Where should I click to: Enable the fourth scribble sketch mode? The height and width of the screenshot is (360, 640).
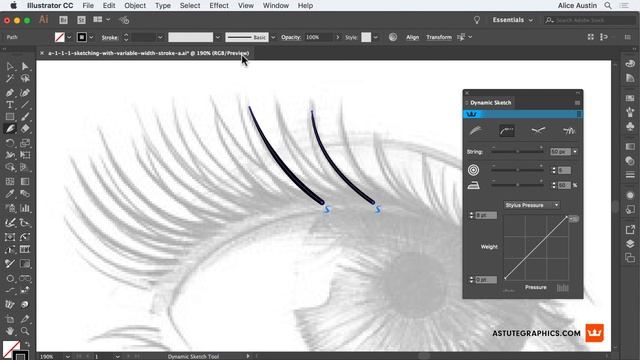569,131
